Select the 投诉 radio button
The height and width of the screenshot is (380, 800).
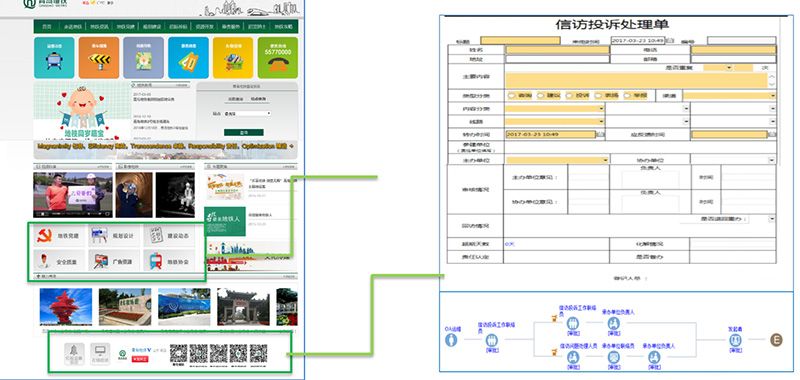point(569,96)
